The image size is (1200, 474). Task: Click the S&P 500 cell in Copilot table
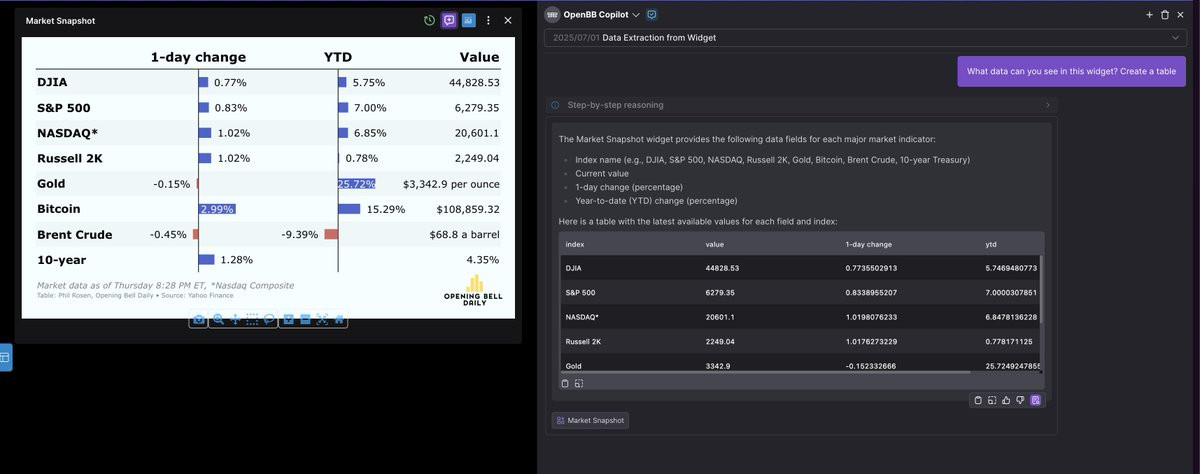578,292
